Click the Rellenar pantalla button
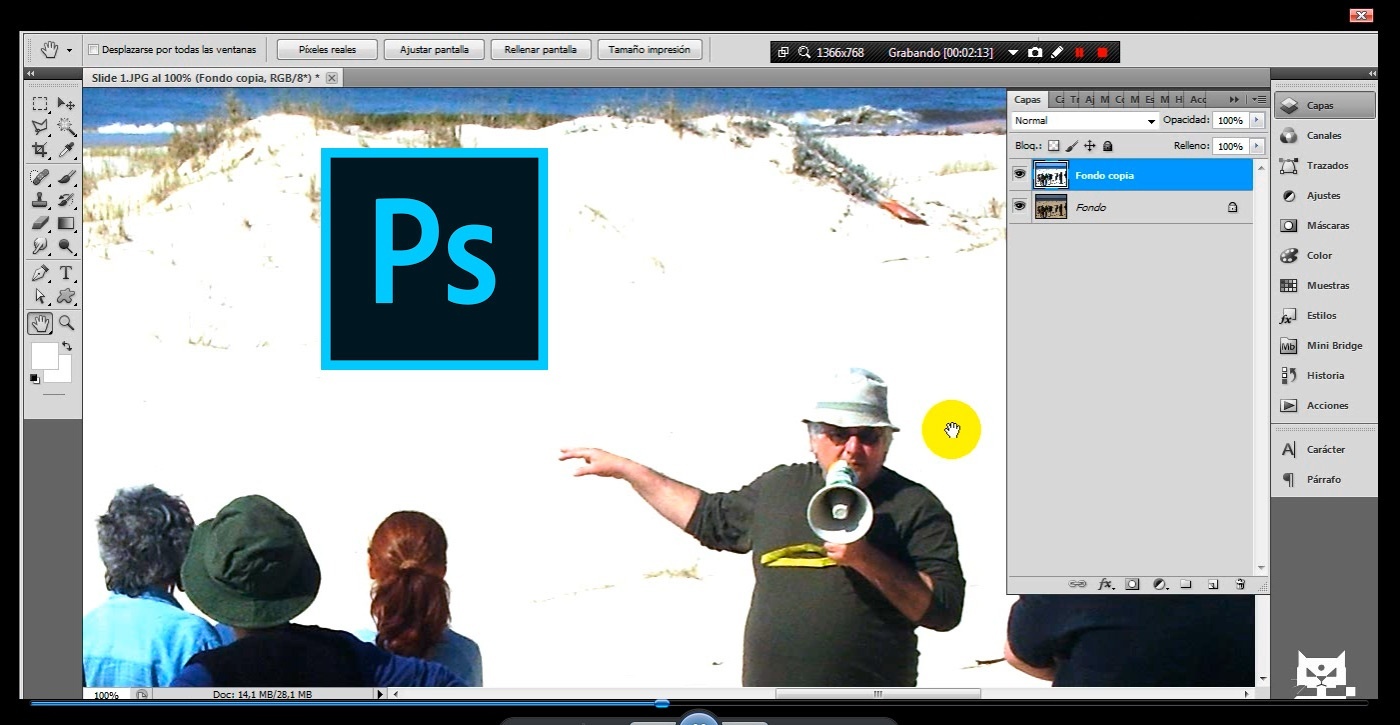Viewport: 1400px width, 725px height. point(540,49)
